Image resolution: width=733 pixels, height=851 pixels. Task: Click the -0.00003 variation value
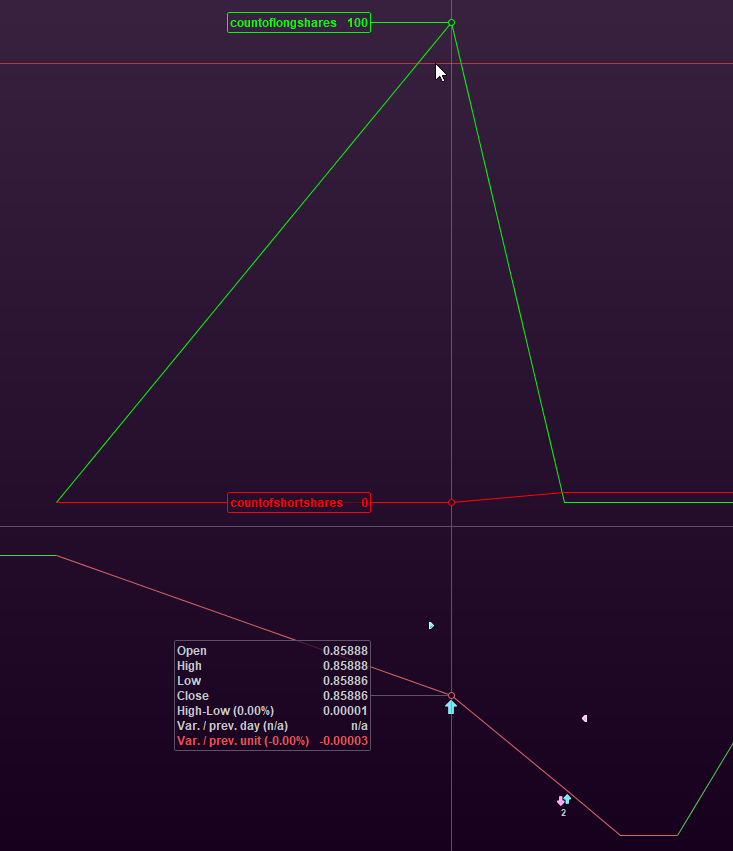[343, 741]
